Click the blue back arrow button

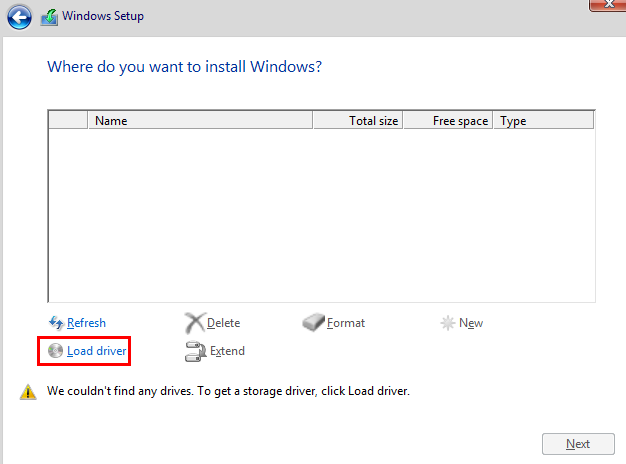[19, 17]
